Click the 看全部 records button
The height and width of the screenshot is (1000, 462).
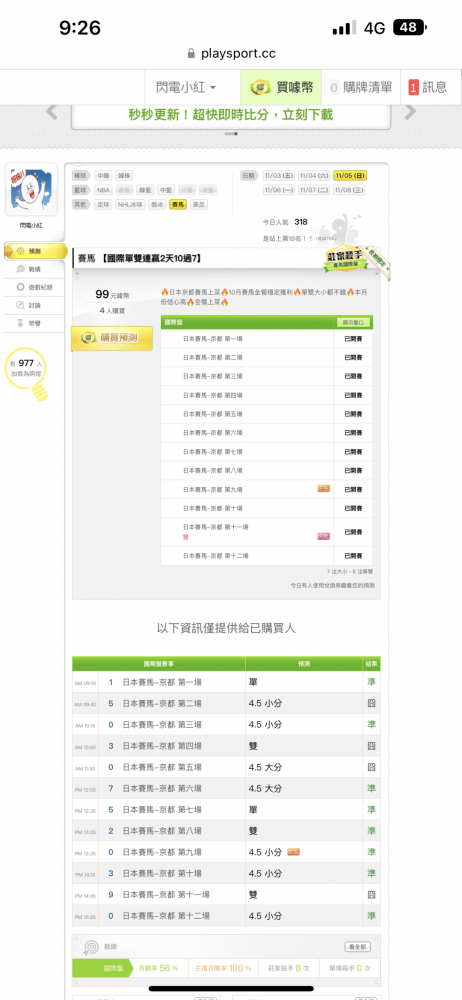(x=357, y=947)
